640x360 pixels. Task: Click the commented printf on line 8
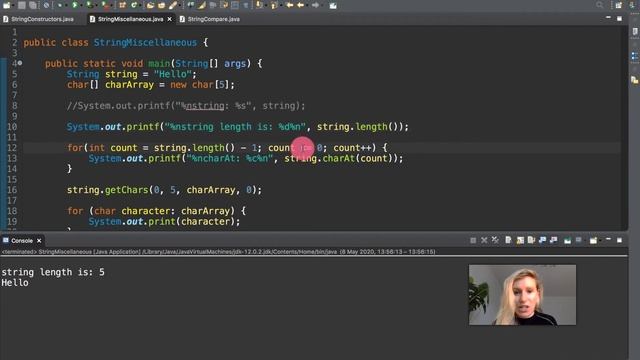coord(186,106)
